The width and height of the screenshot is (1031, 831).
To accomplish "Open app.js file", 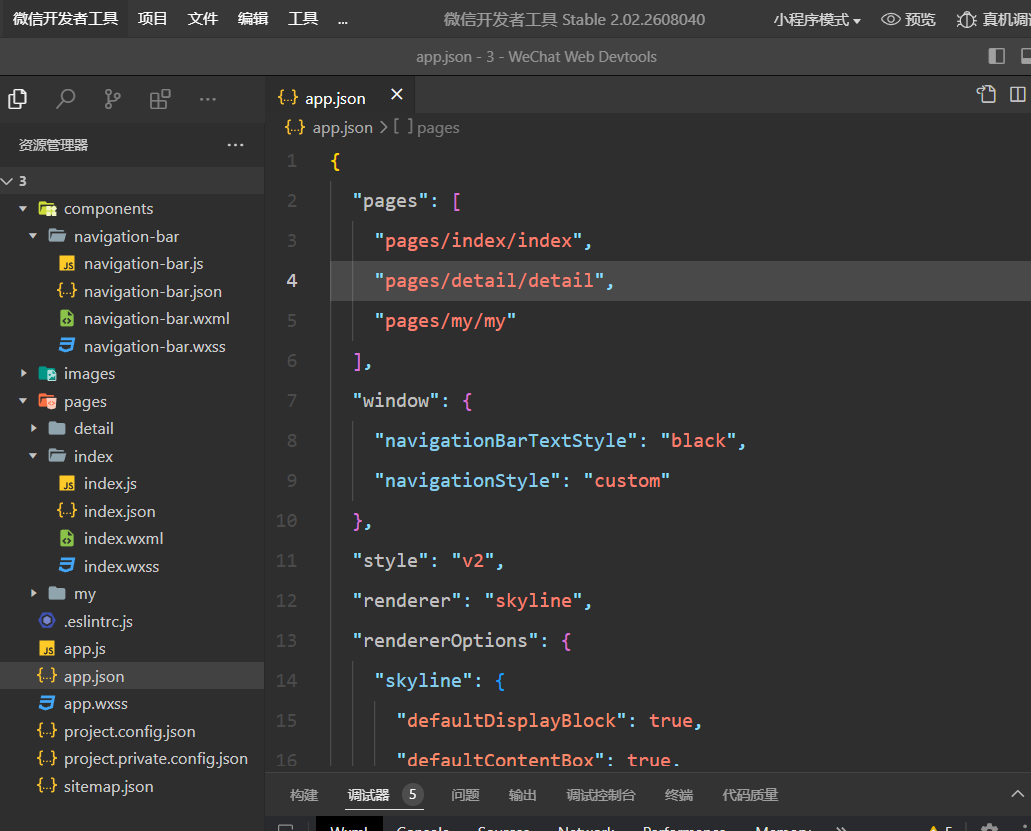I will 132,649.
